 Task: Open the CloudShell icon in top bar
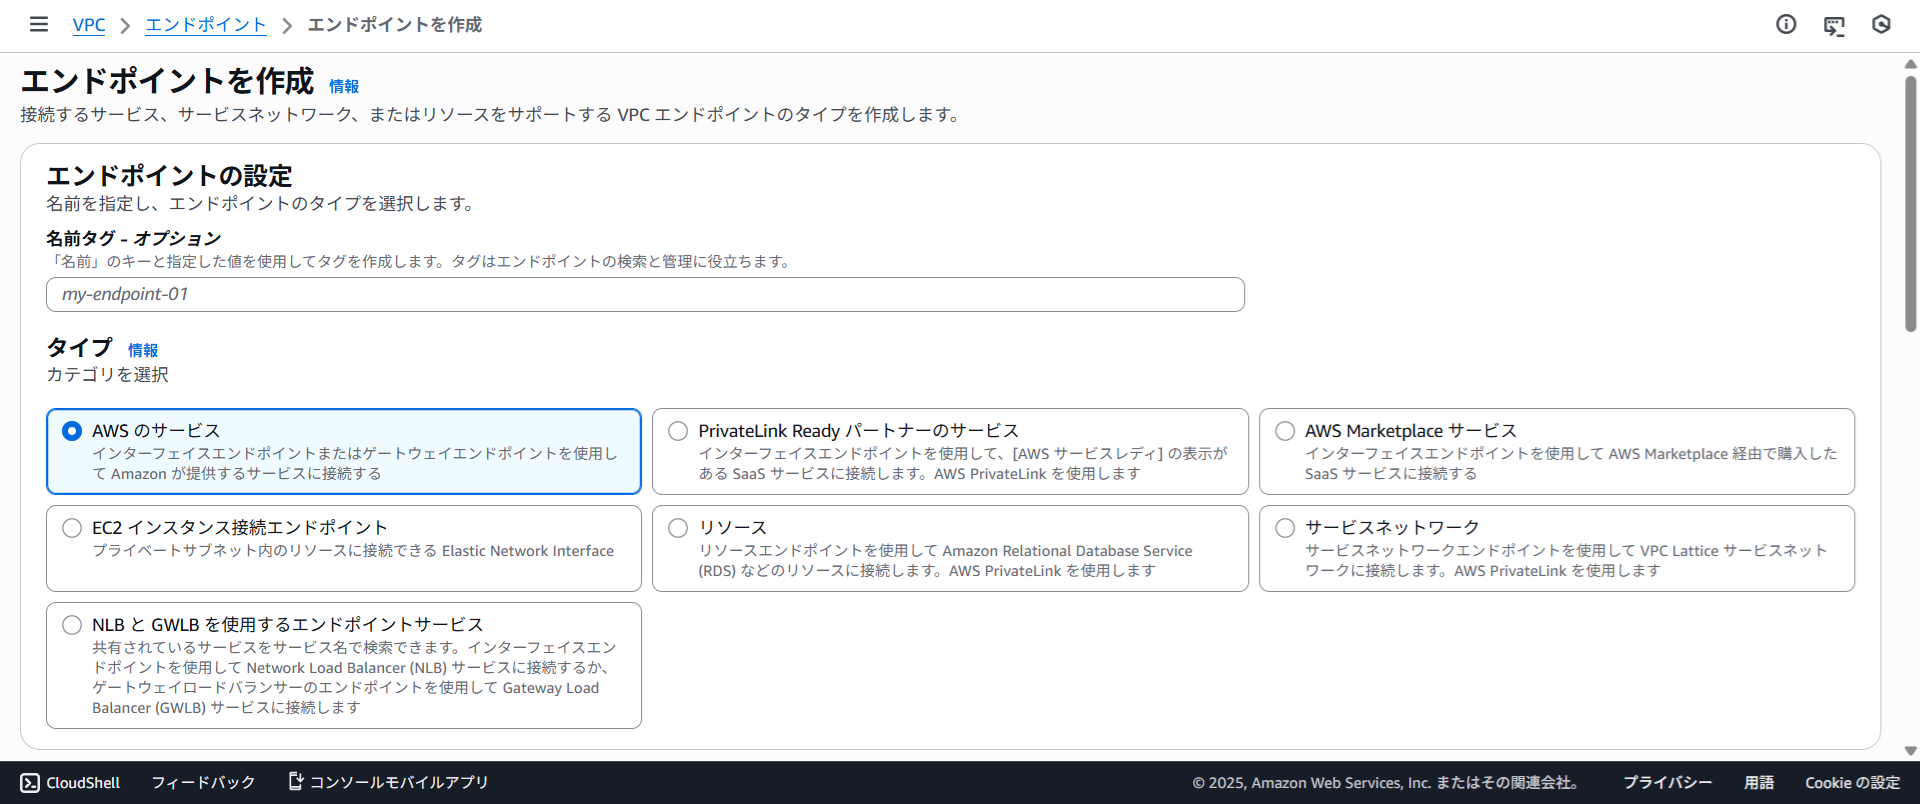(x=1833, y=26)
